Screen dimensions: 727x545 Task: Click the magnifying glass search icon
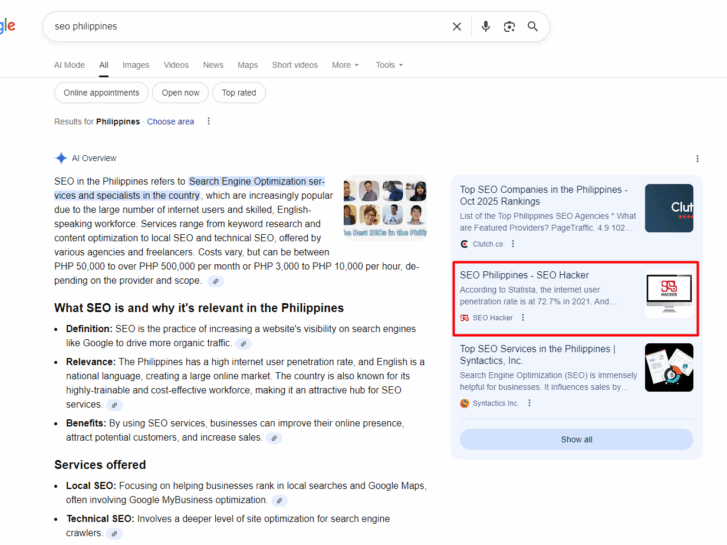(x=533, y=26)
